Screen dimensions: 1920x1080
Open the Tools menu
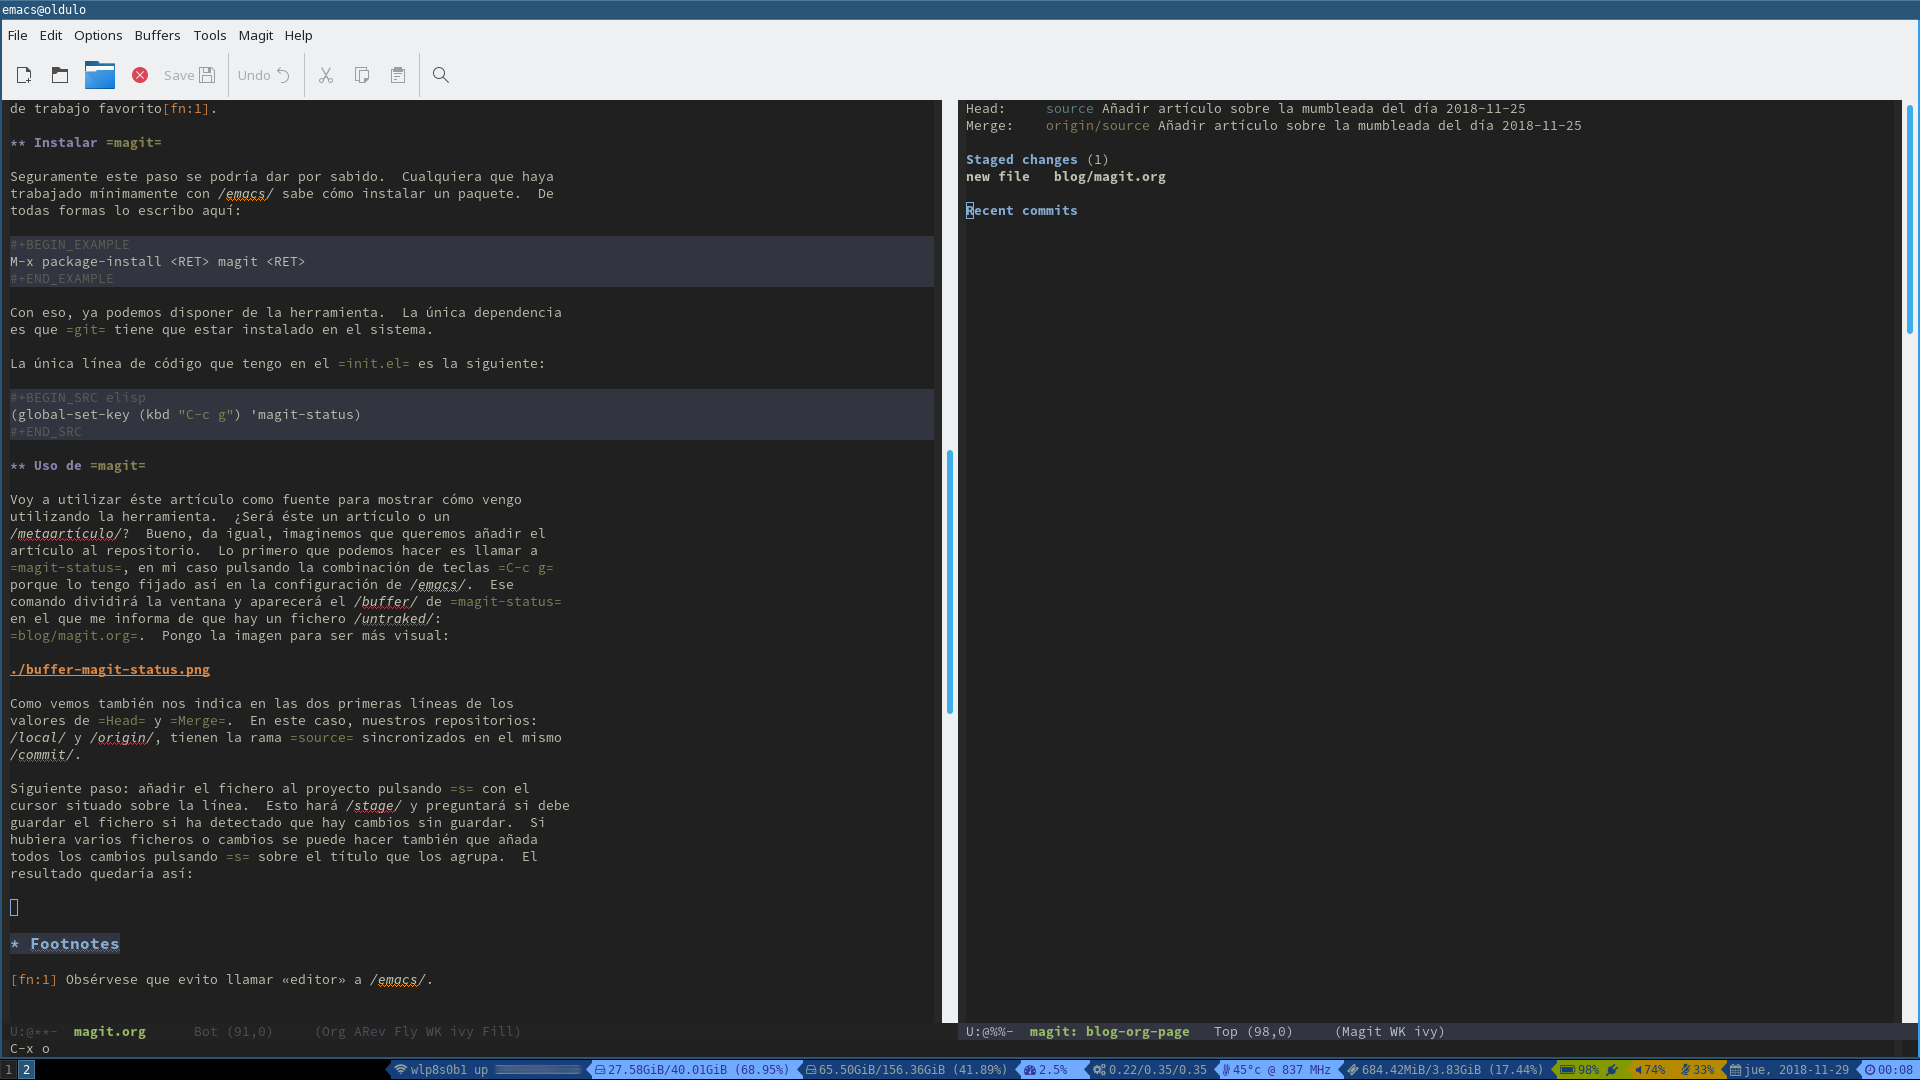(x=209, y=35)
